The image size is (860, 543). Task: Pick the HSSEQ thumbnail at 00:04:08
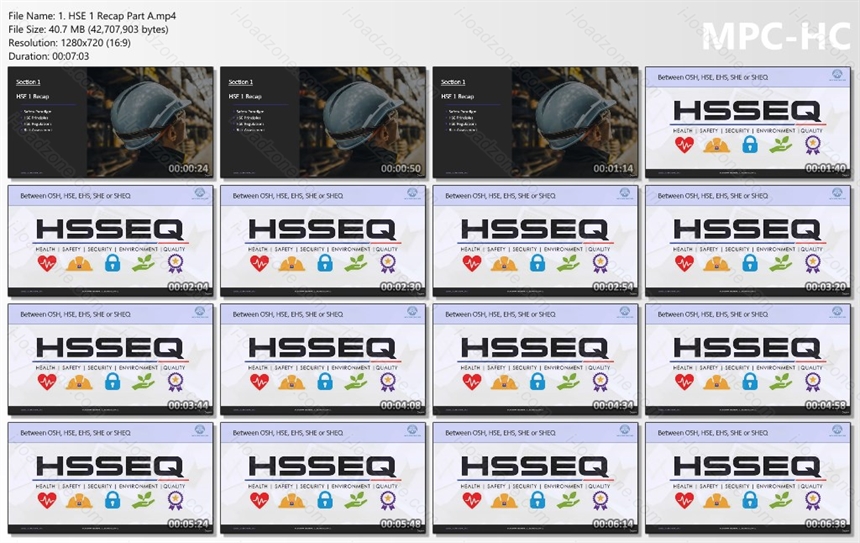(323, 359)
